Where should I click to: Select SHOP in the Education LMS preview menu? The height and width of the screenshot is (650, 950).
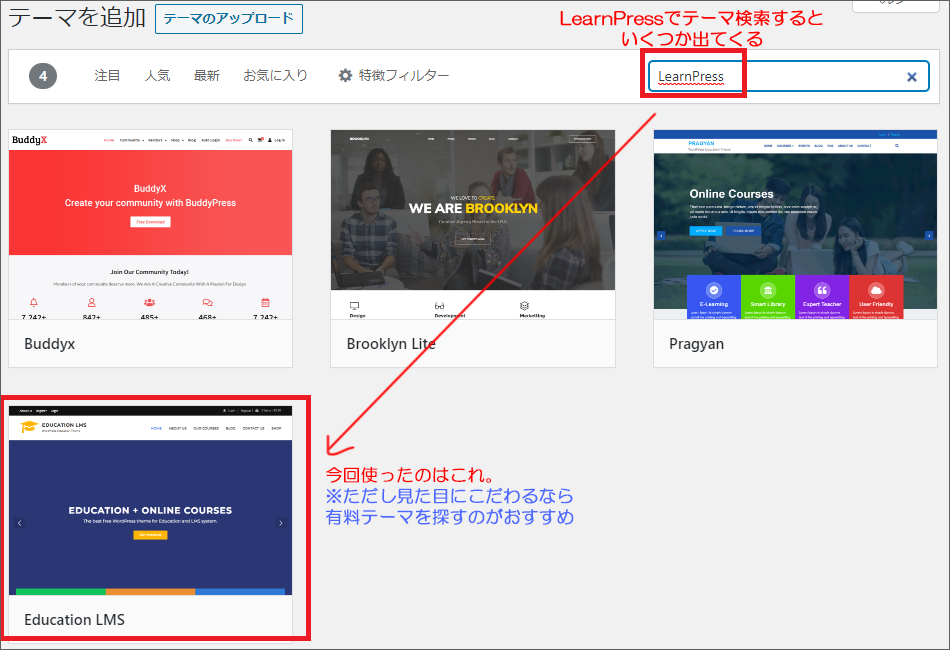277,429
